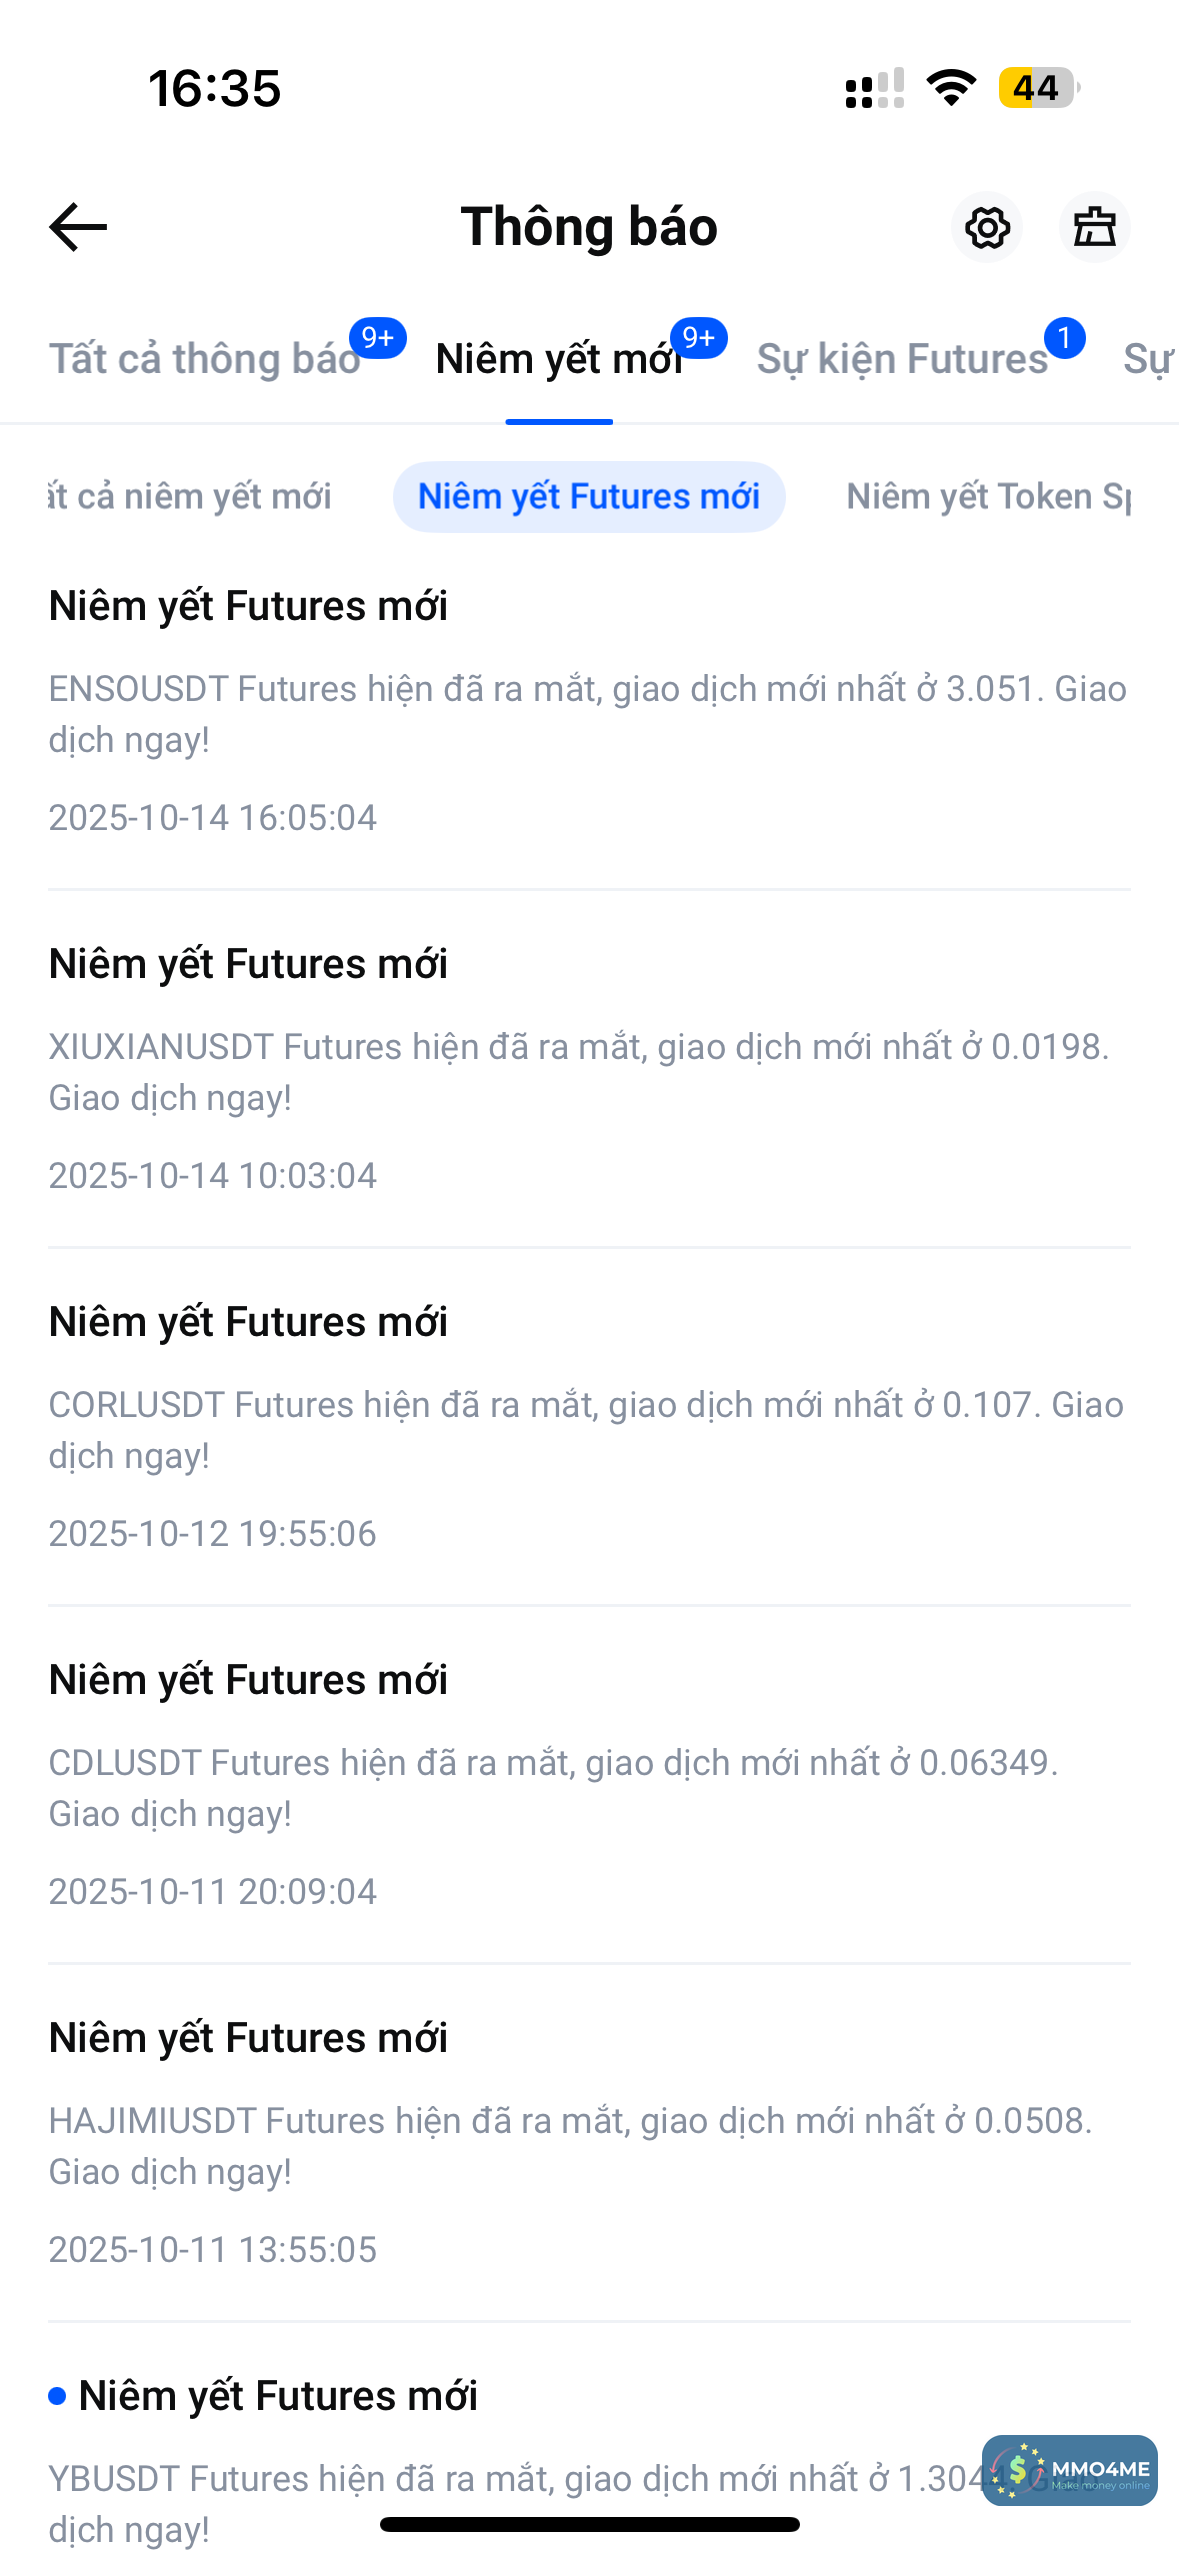Tap the back arrow icon
The image size is (1179, 2556).
(x=78, y=227)
